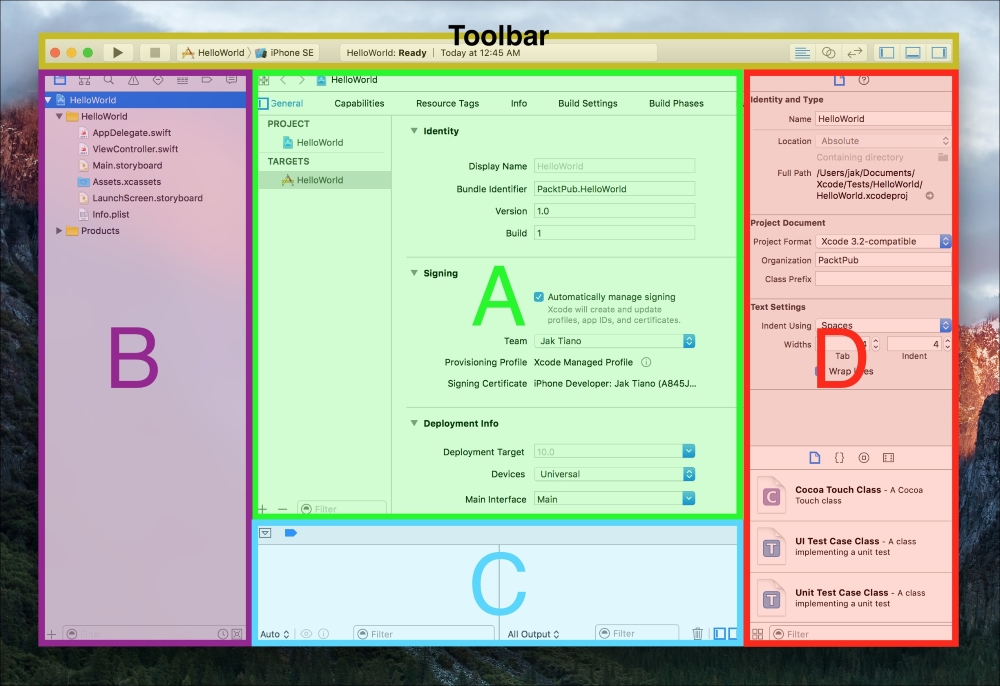Switch to the Build Phases tab

[676, 103]
